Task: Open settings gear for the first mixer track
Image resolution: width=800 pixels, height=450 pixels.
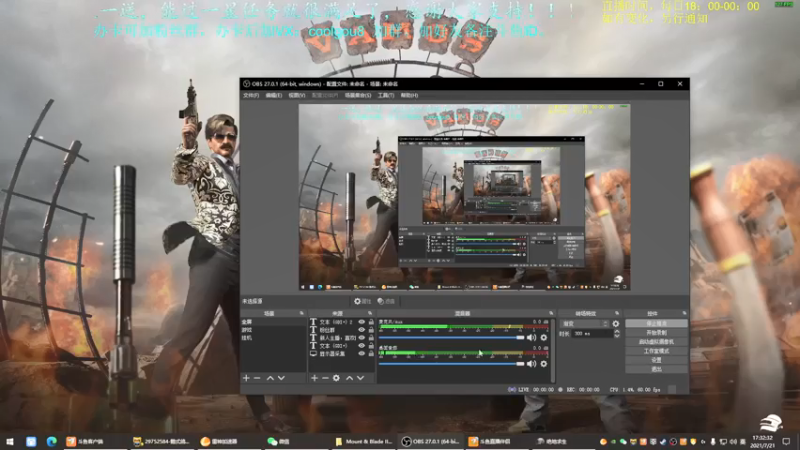Action: click(x=543, y=337)
